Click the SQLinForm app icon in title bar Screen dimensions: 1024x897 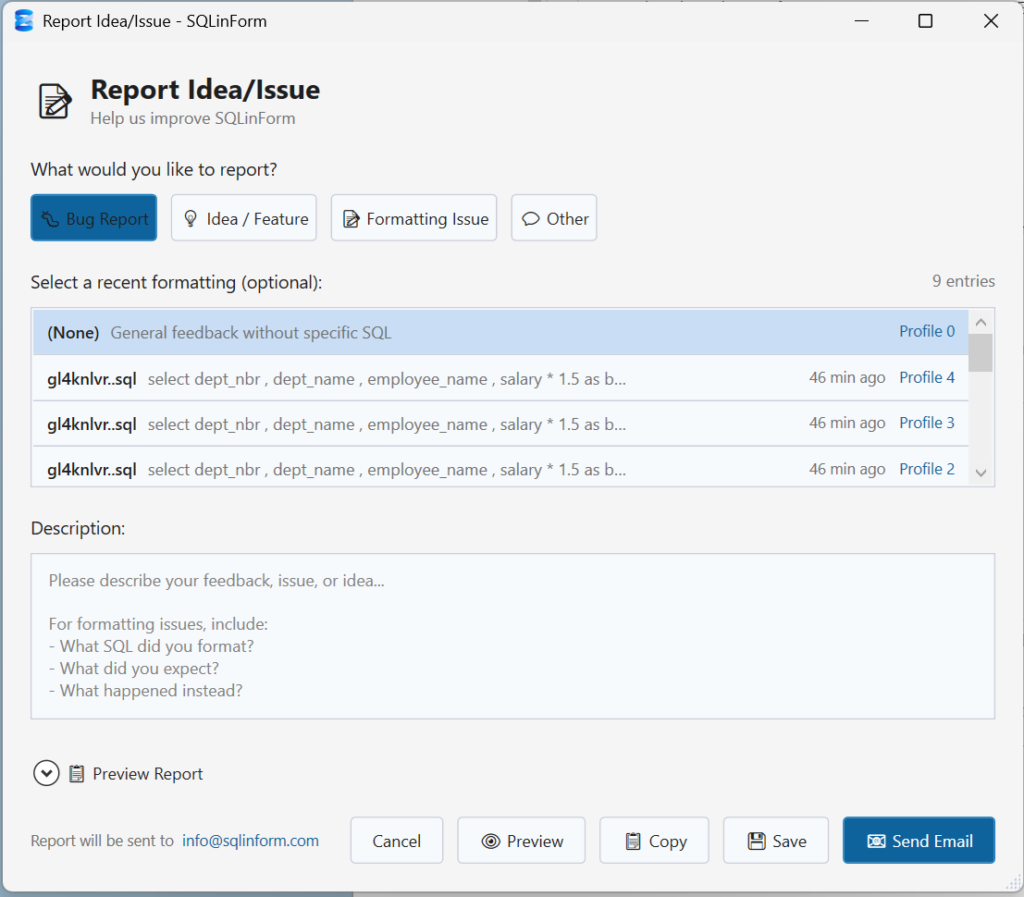(x=24, y=21)
